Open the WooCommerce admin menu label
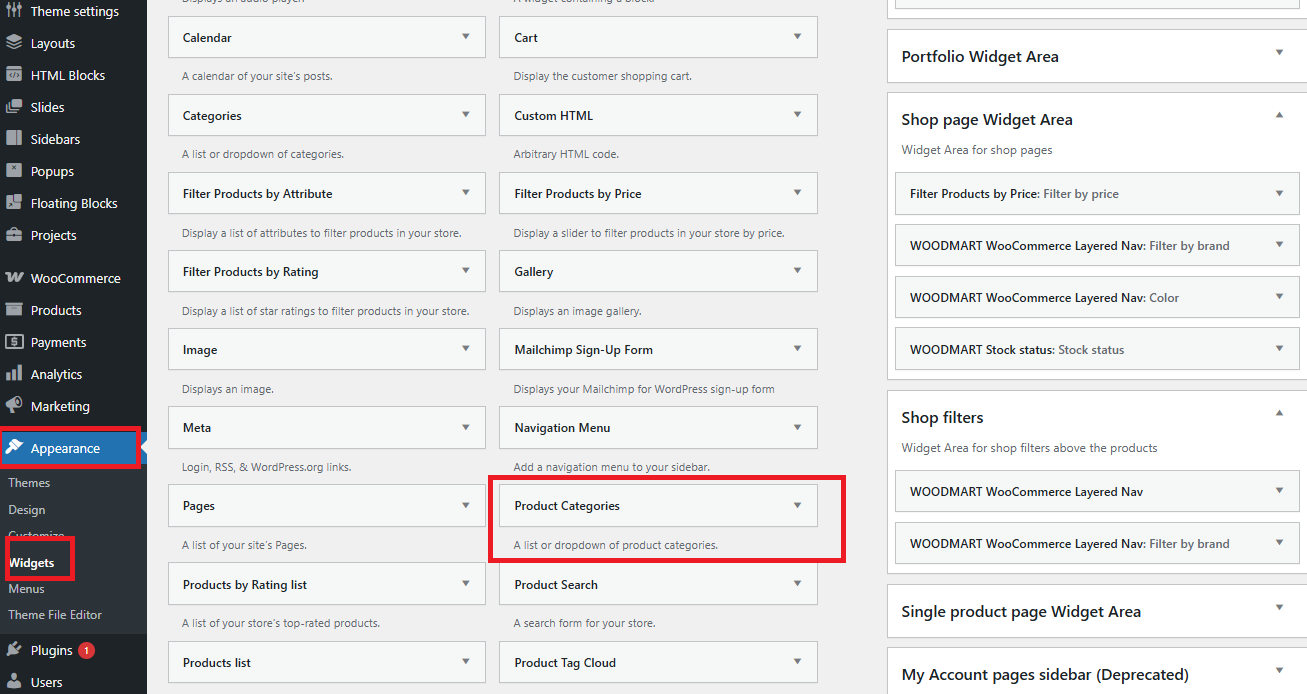The width and height of the screenshot is (1307, 694). (75, 278)
